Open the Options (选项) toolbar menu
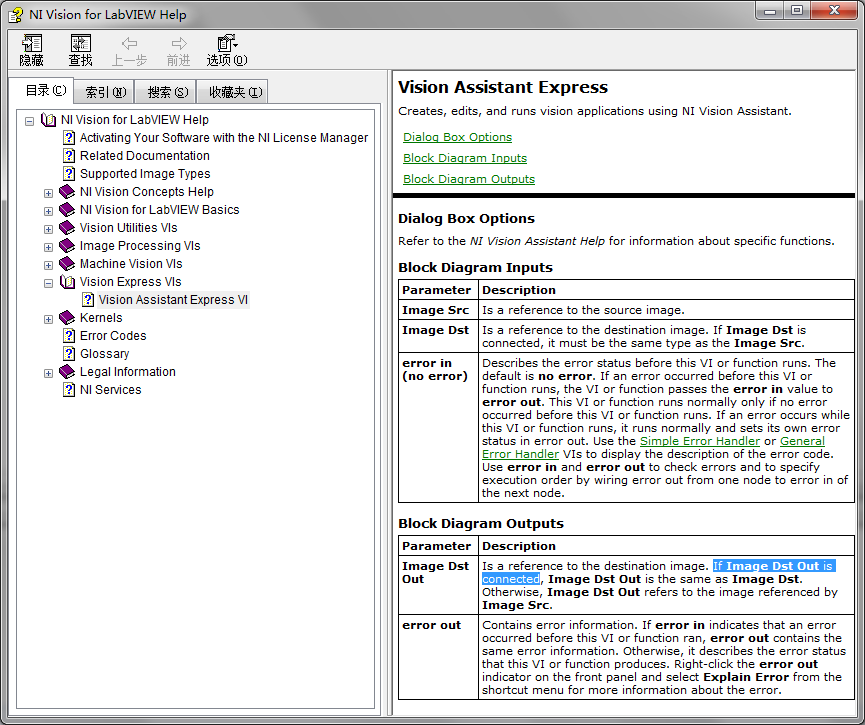This screenshot has height=725, width=865. tap(227, 50)
